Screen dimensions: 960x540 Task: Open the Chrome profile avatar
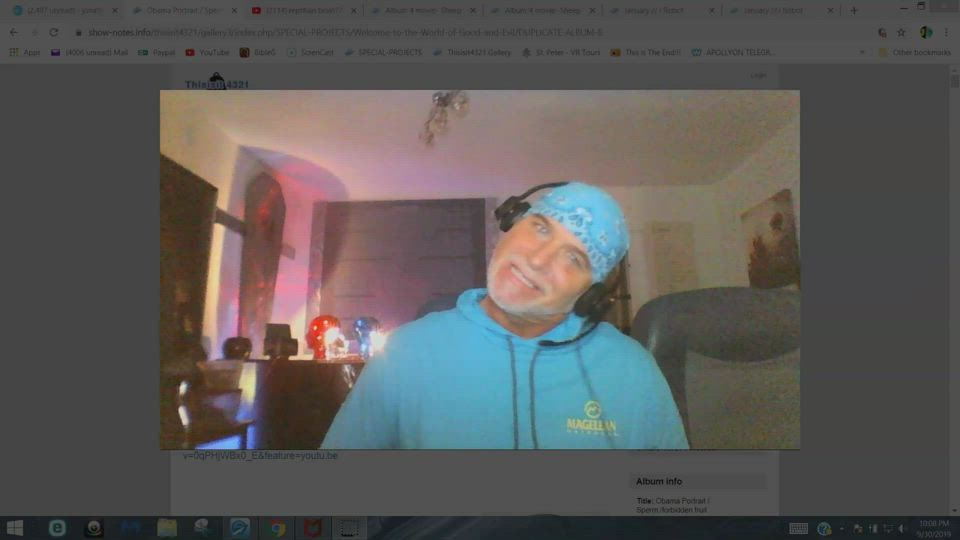926,32
